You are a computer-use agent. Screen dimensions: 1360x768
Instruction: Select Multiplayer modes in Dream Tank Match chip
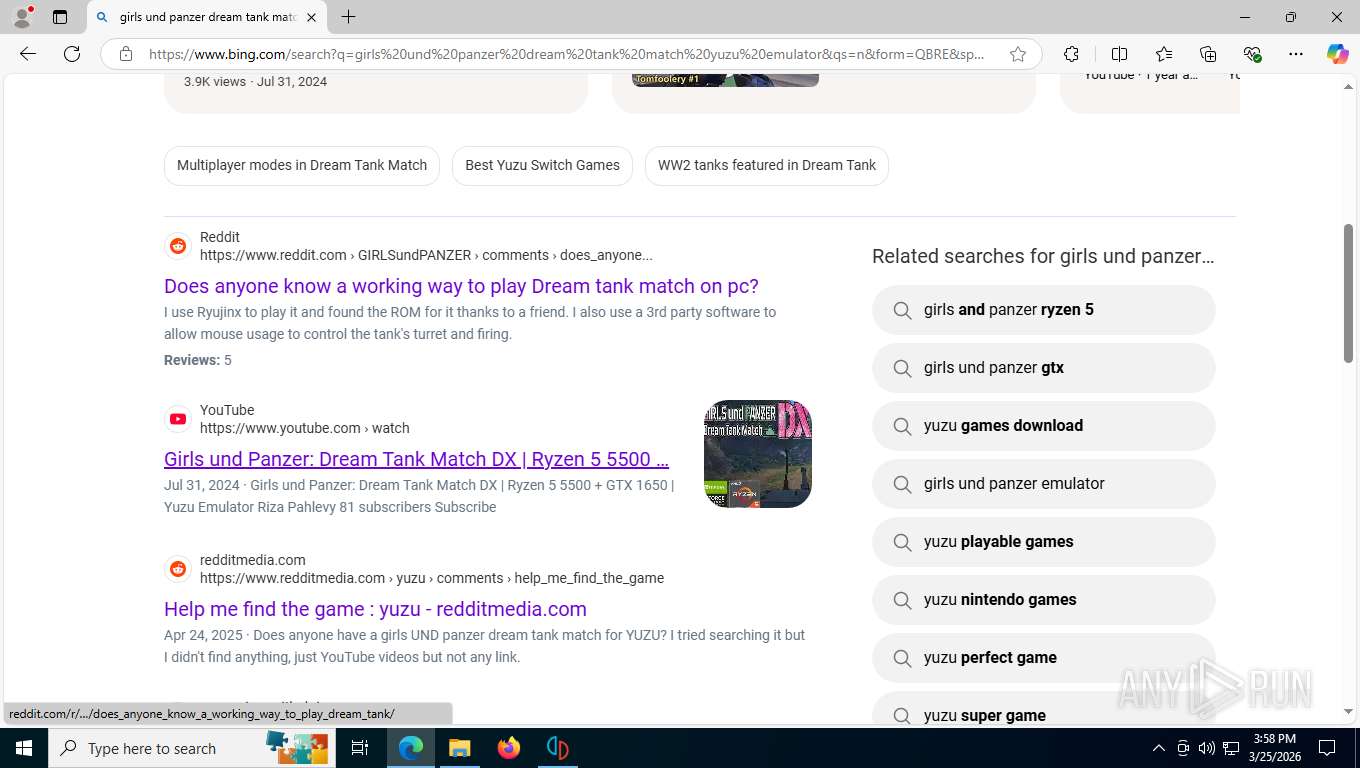(x=302, y=165)
